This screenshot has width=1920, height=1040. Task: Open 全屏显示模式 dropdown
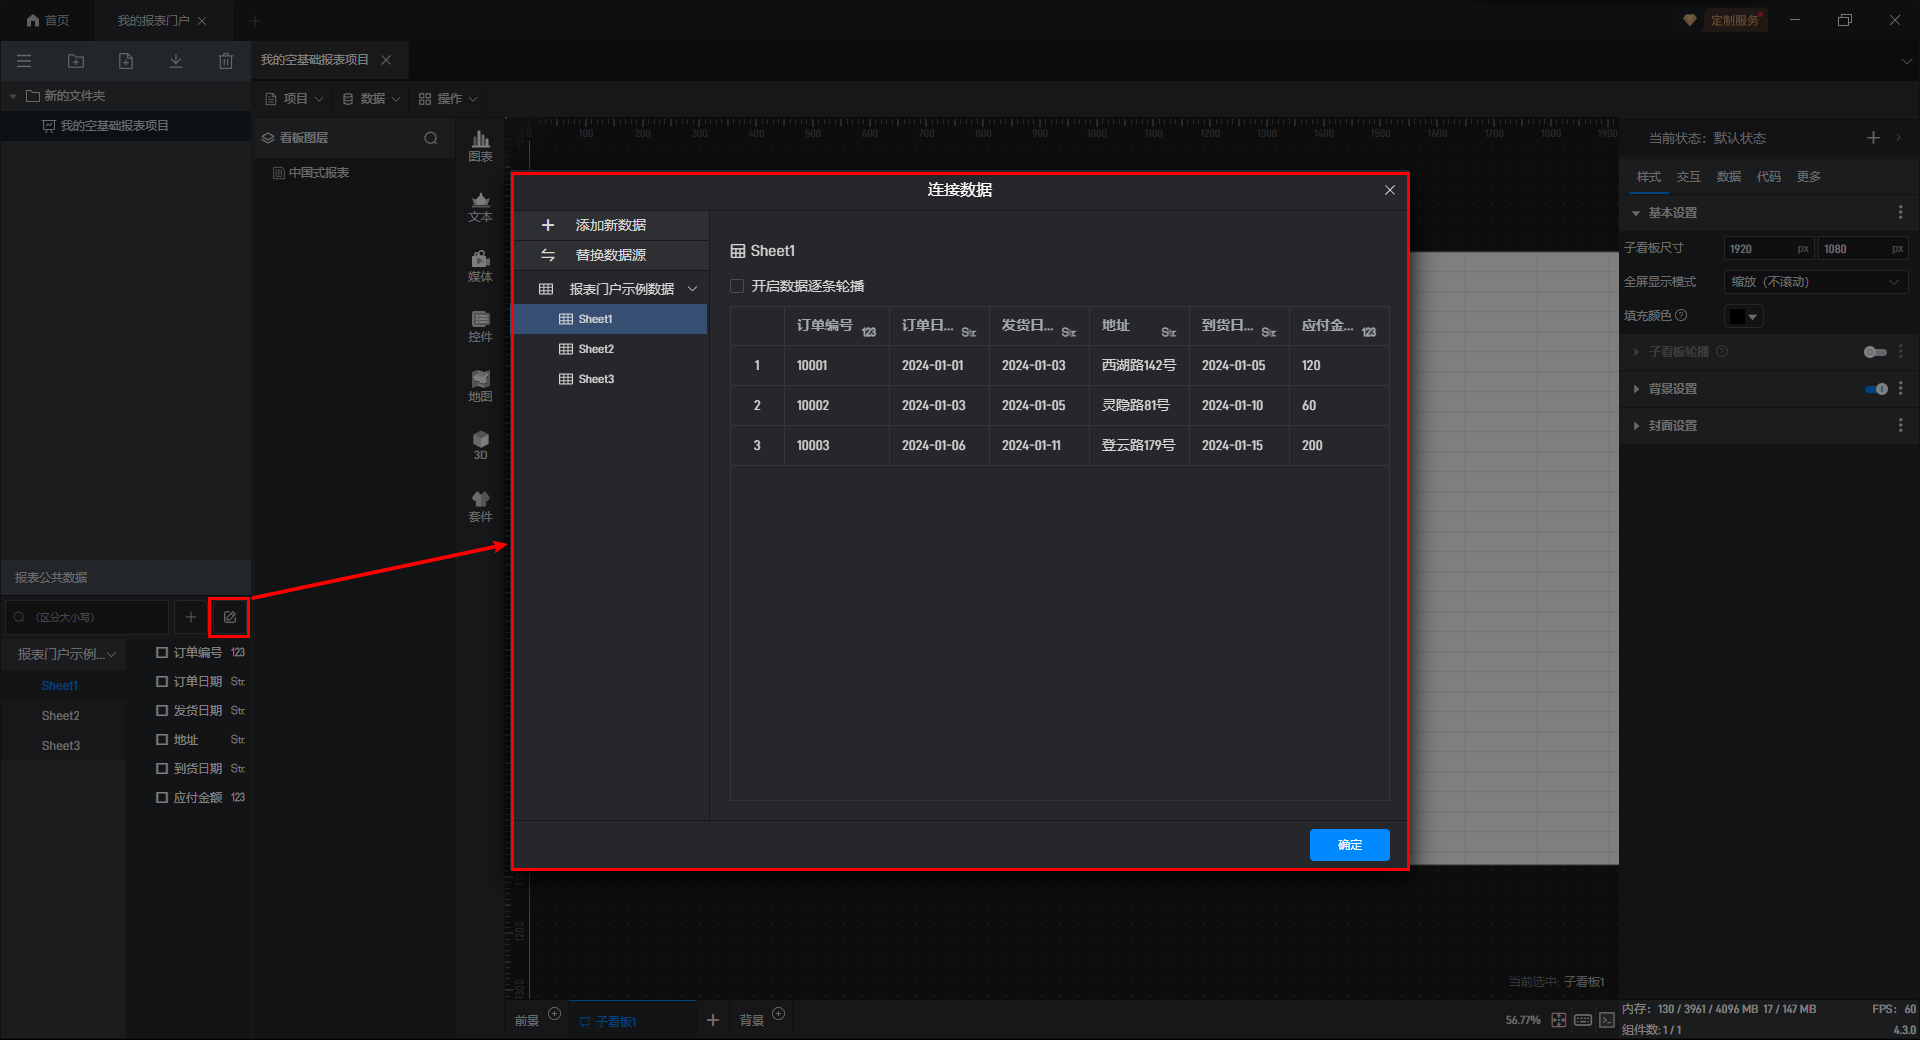(1815, 282)
